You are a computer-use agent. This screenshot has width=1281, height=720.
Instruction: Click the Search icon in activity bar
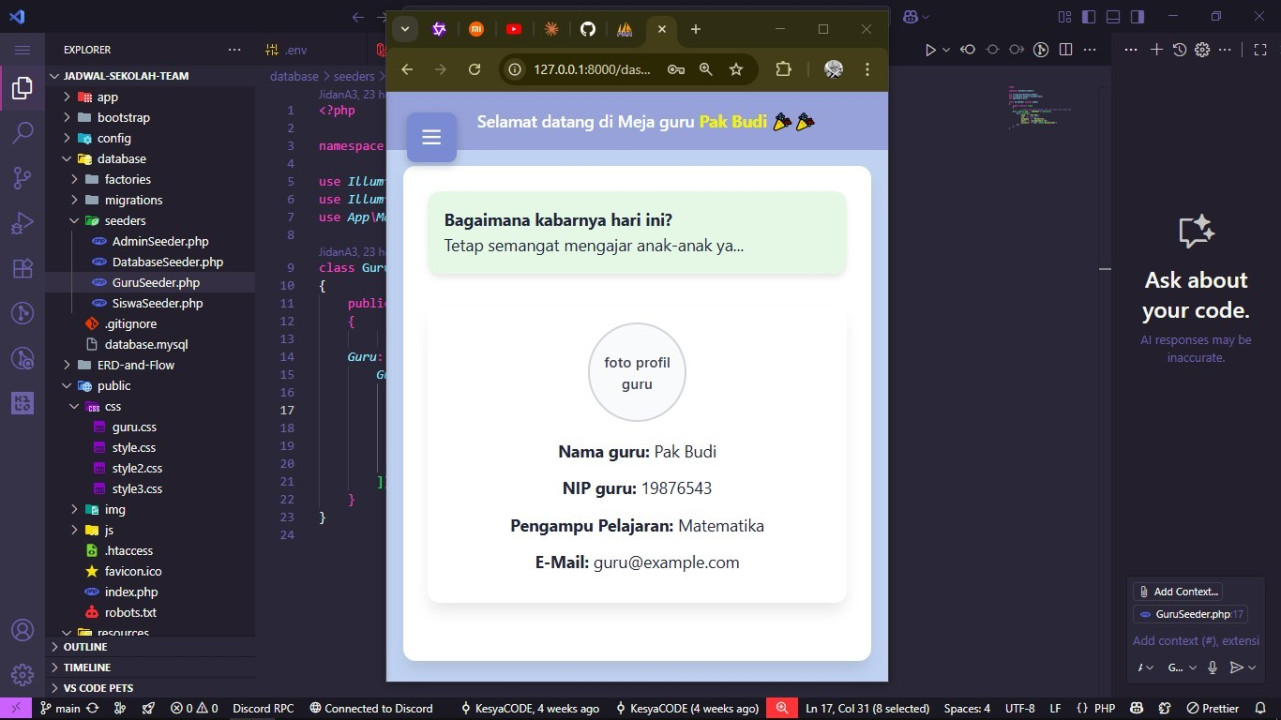click(22, 133)
